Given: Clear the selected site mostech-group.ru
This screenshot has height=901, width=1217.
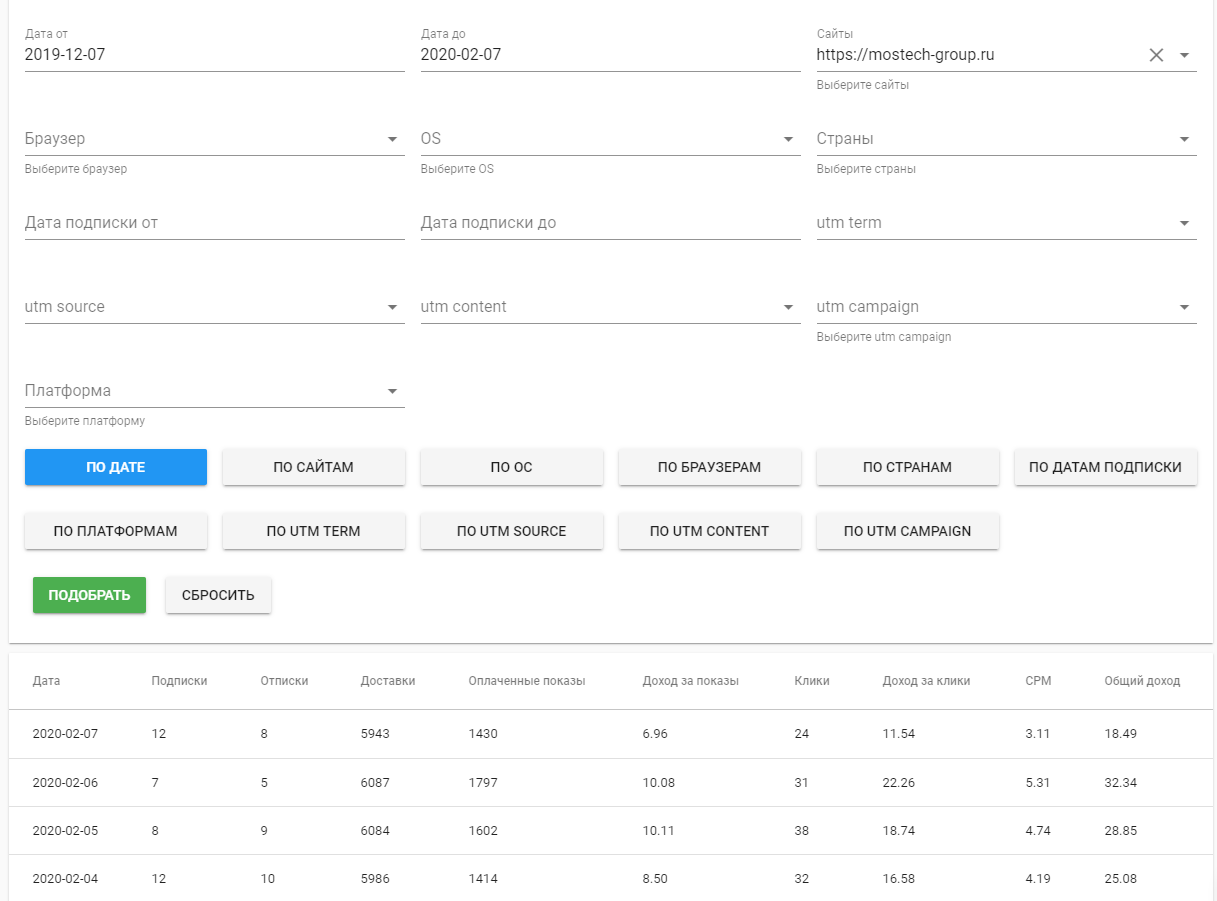Looking at the screenshot, I should click(x=1156, y=55).
